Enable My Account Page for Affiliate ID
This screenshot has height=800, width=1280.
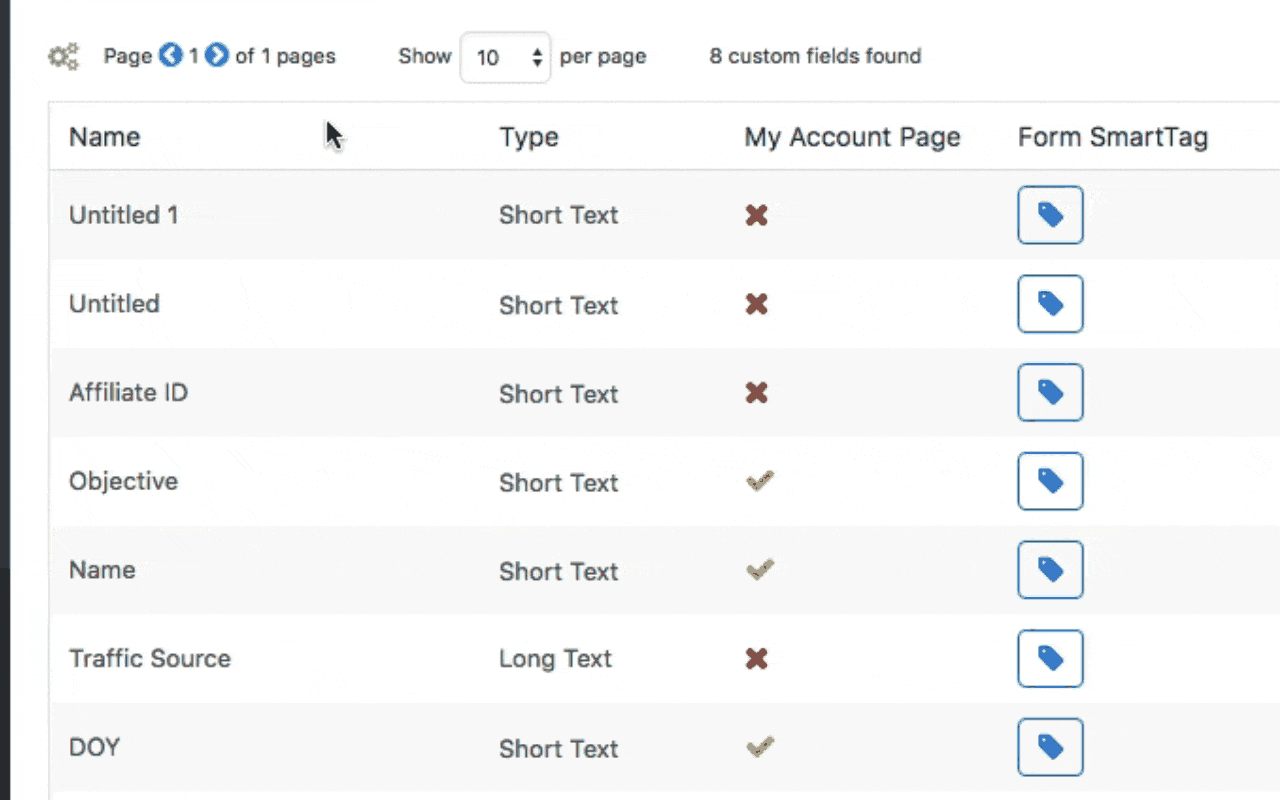point(757,393)
